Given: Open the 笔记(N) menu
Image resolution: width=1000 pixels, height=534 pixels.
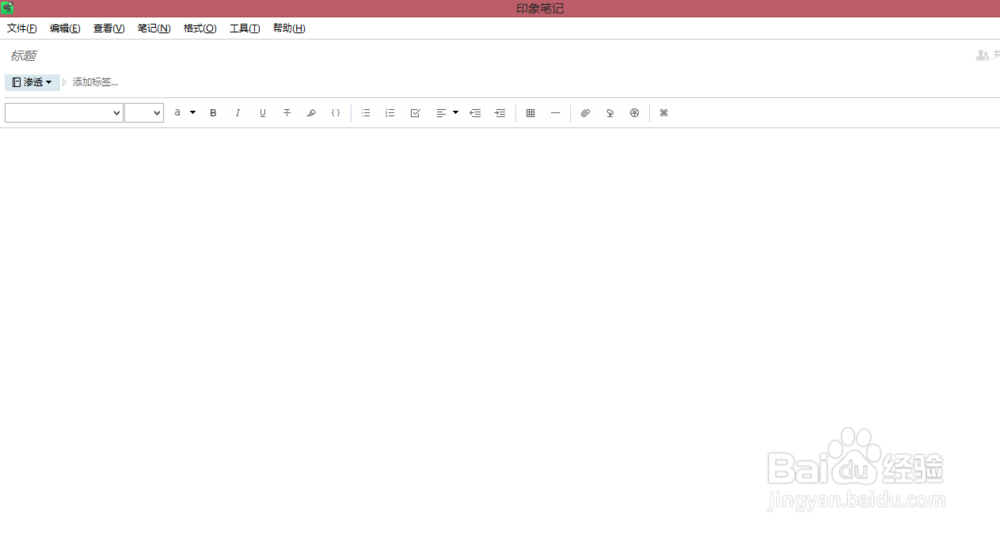Looking at the screenshot, I should coord(154,28).
